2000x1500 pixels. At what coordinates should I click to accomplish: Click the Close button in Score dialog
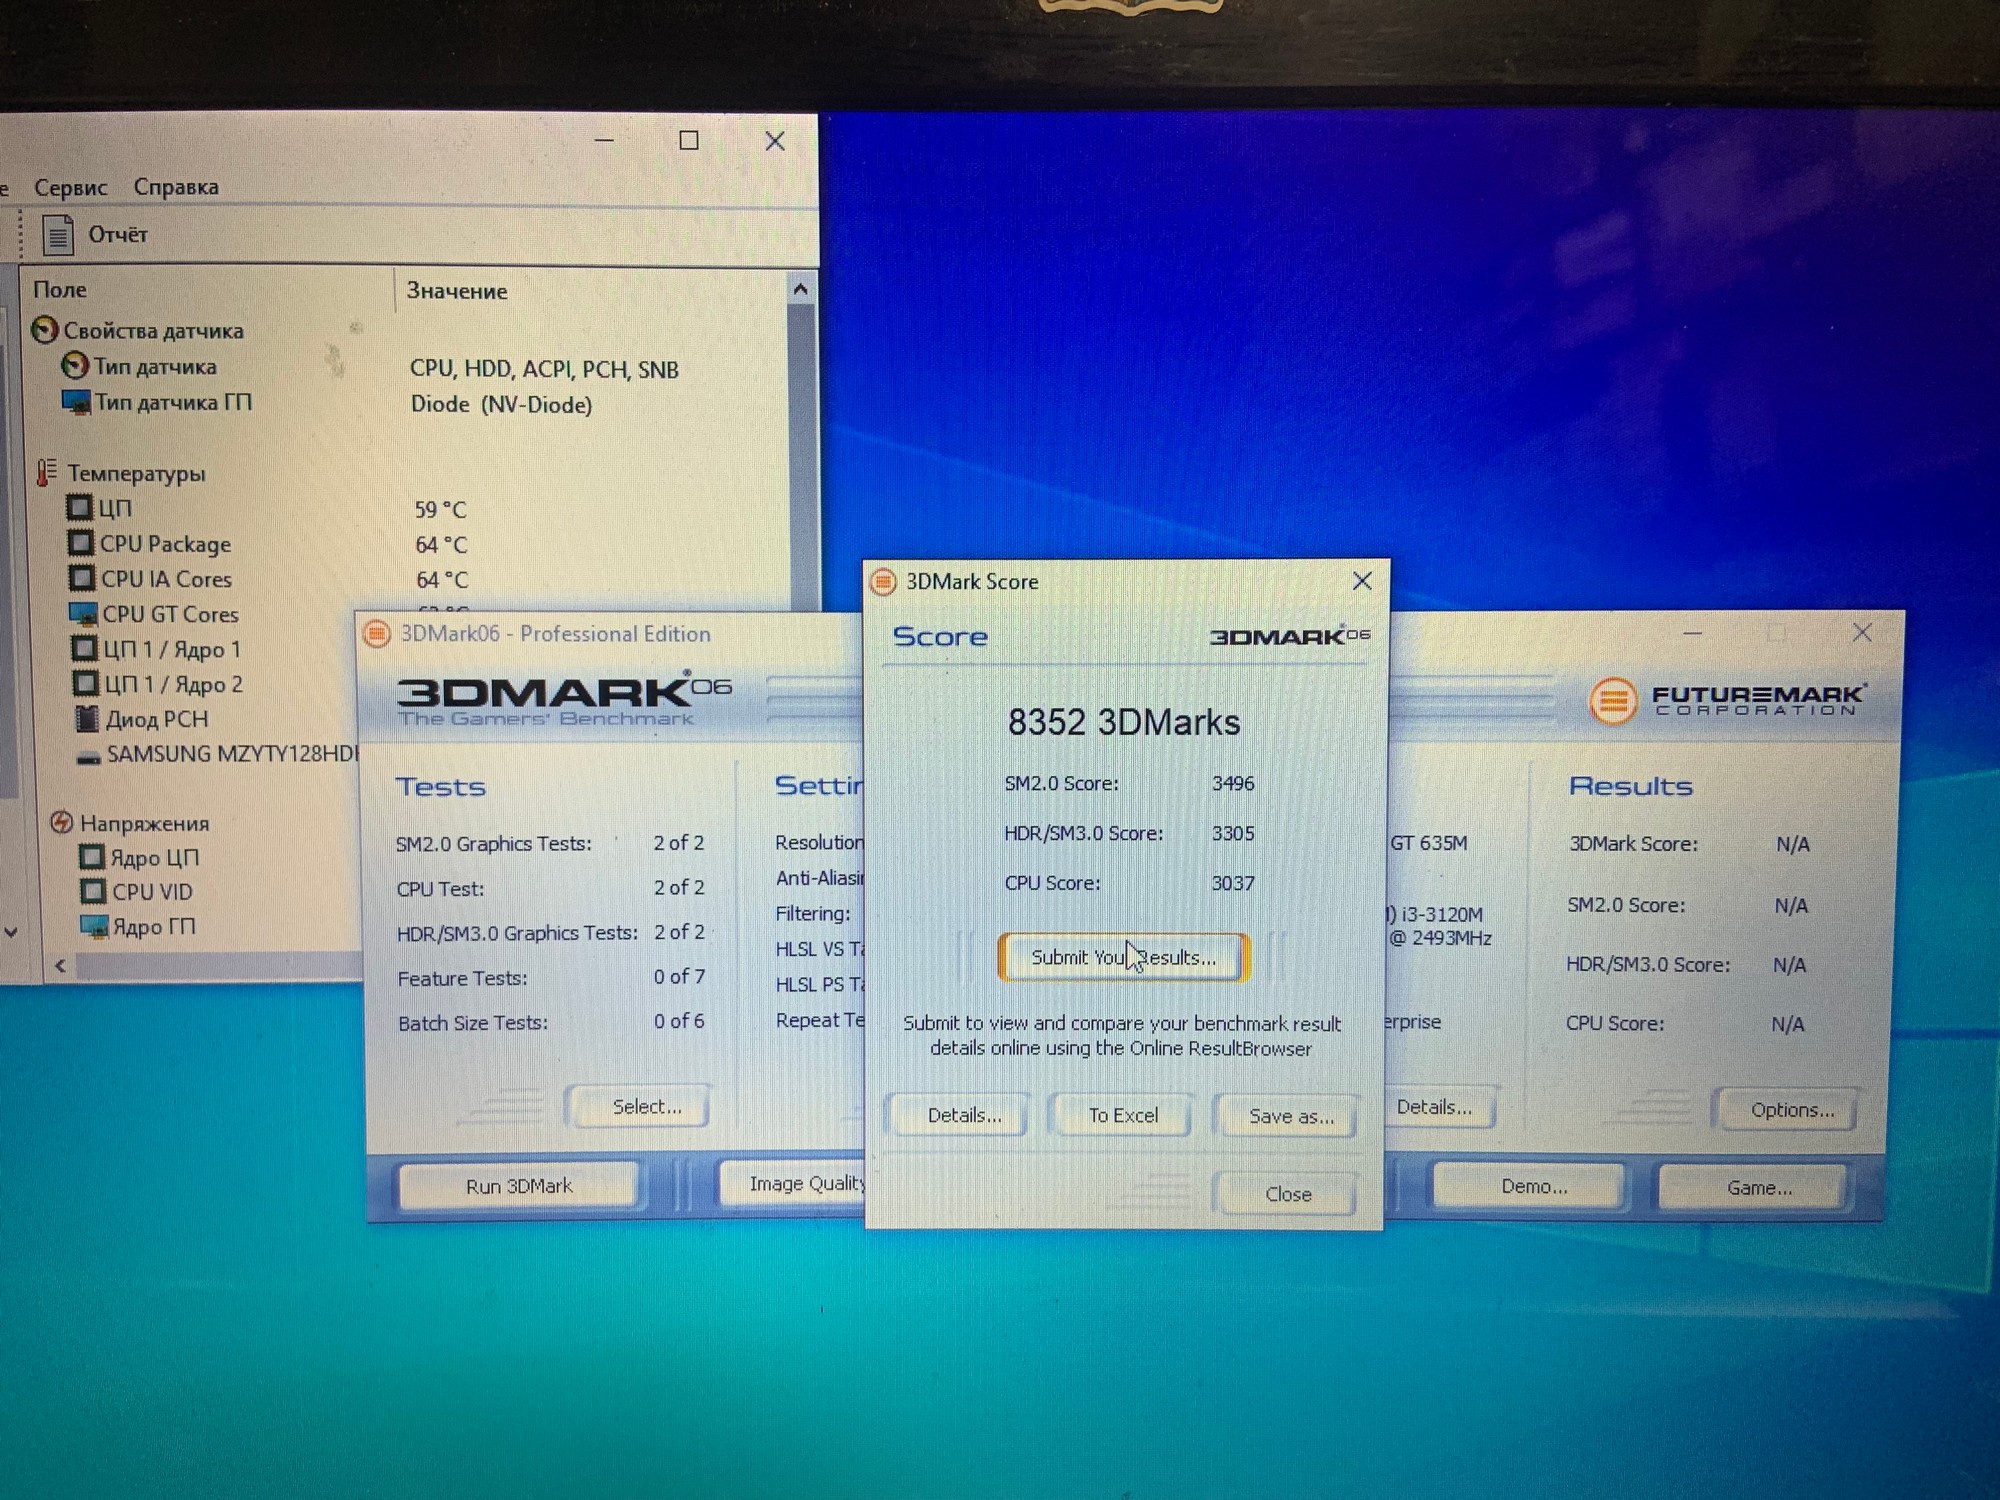click(x=1287, y=1194)
